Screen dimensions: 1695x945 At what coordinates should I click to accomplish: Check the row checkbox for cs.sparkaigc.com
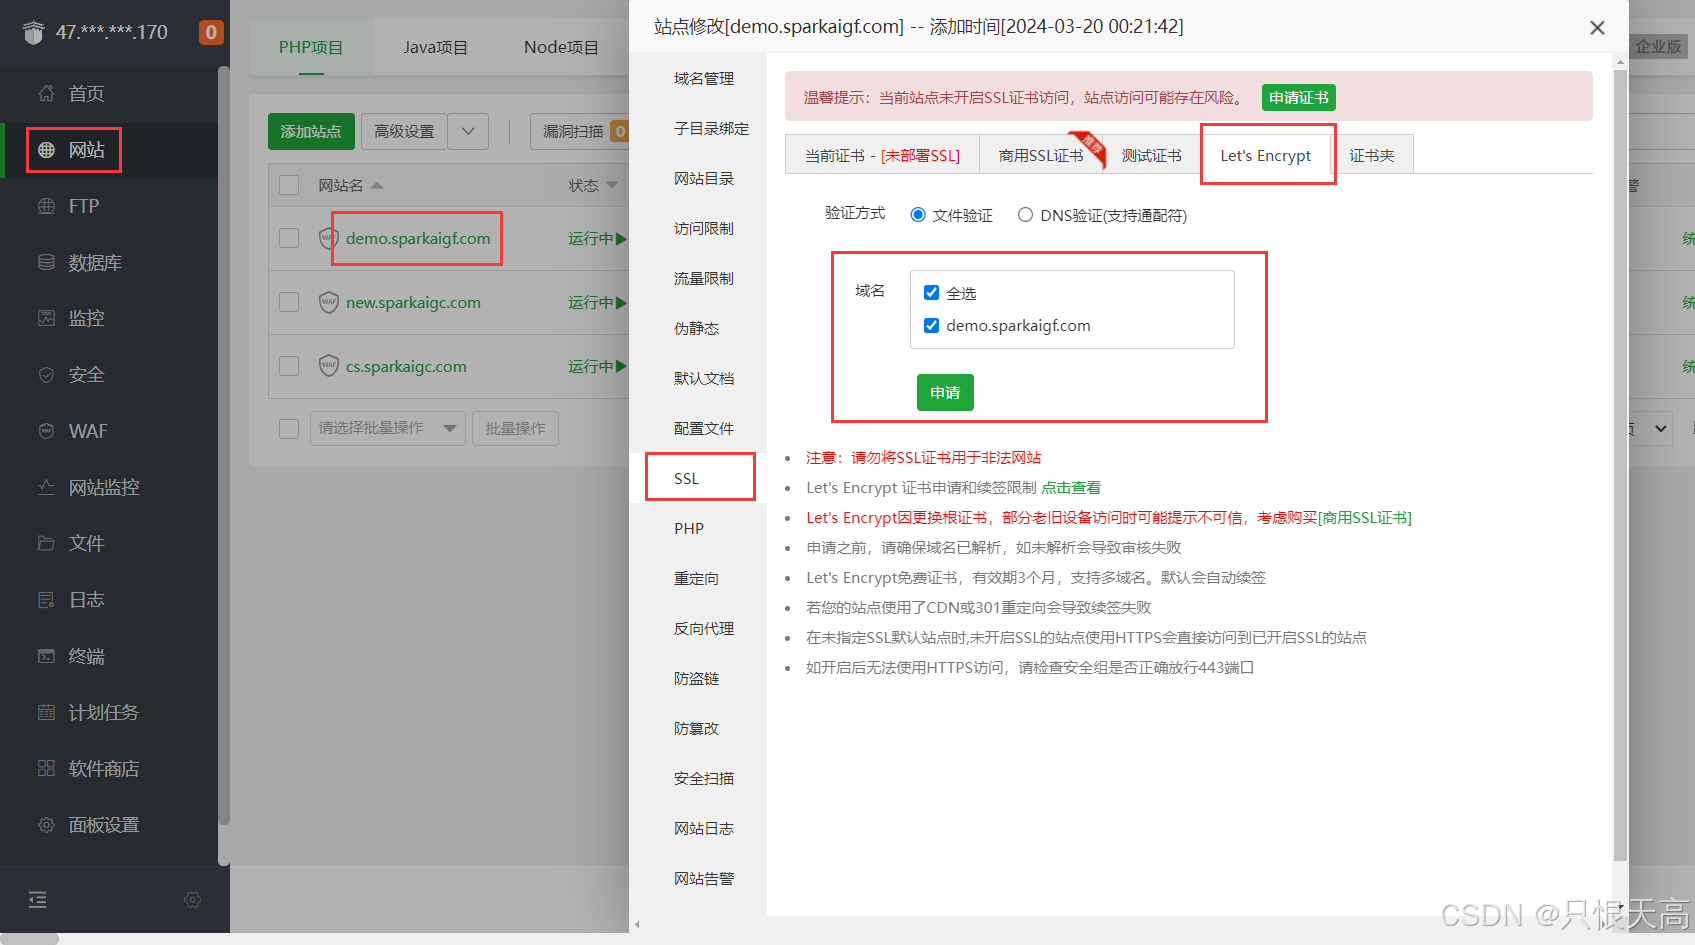(289, 366)
